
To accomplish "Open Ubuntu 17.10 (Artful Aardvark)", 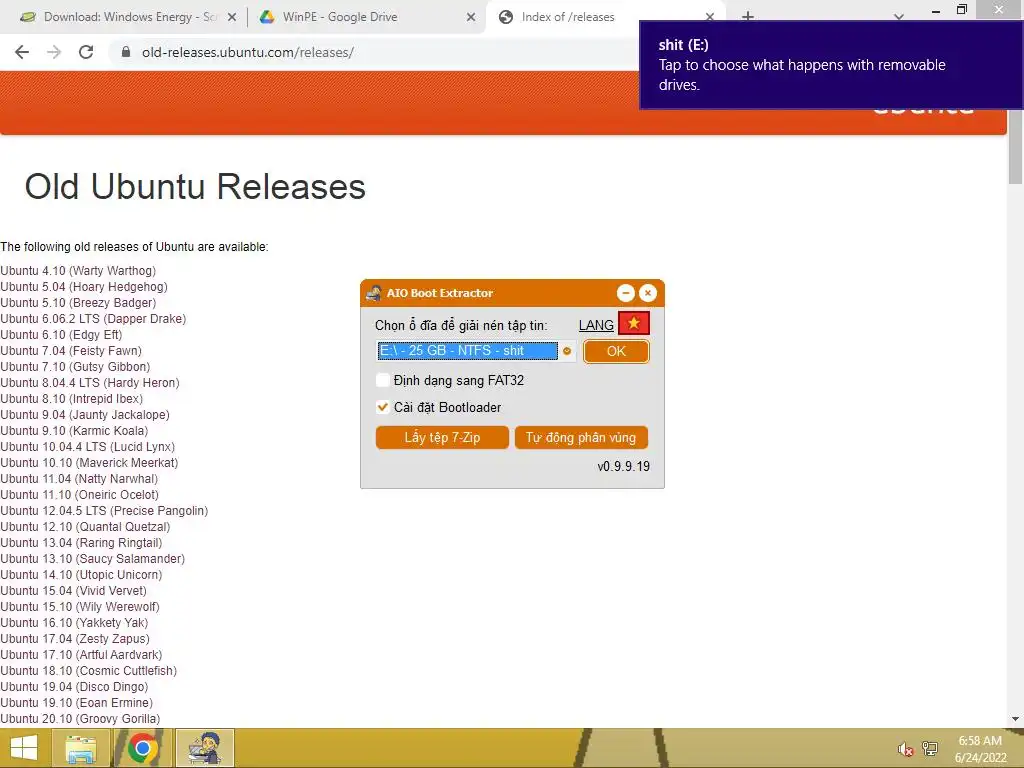I will pyautogui.click(x=81, y=654).
